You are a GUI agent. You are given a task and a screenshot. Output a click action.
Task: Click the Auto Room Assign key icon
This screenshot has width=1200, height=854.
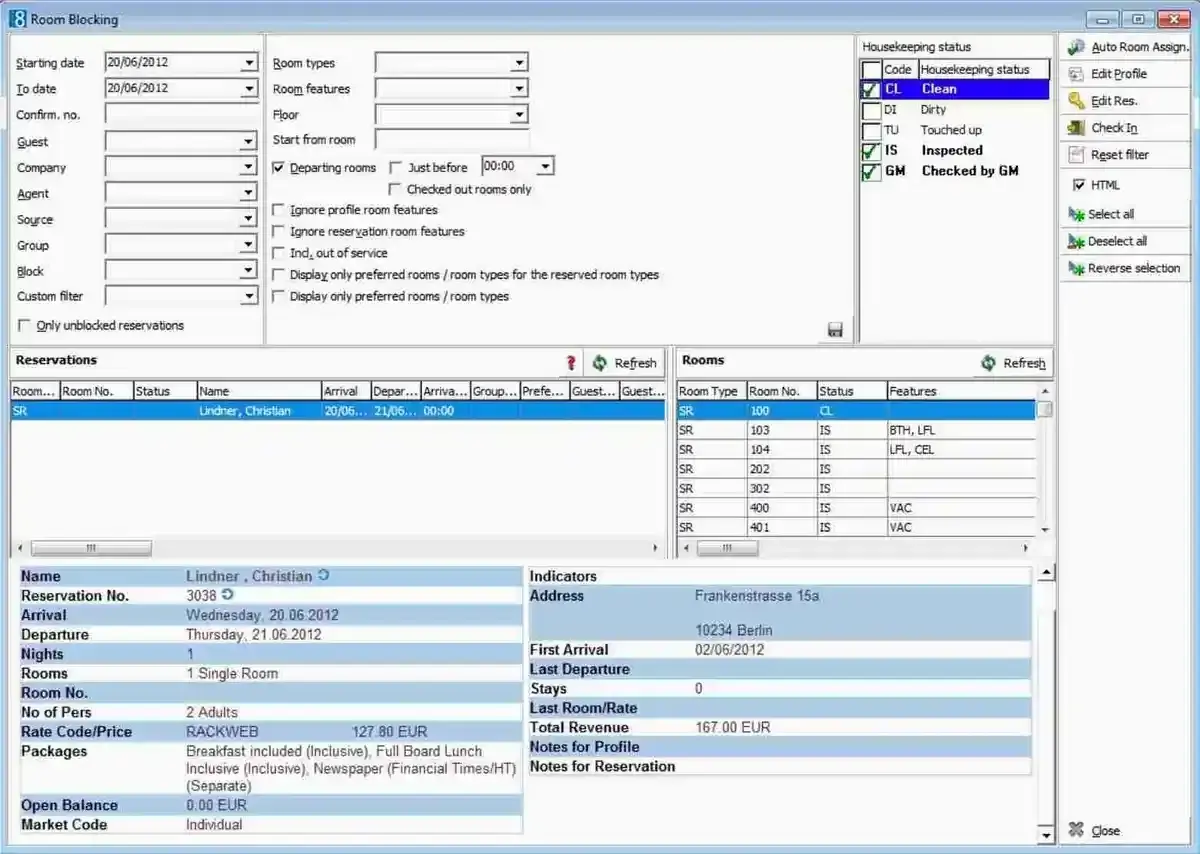[1076, 47]
